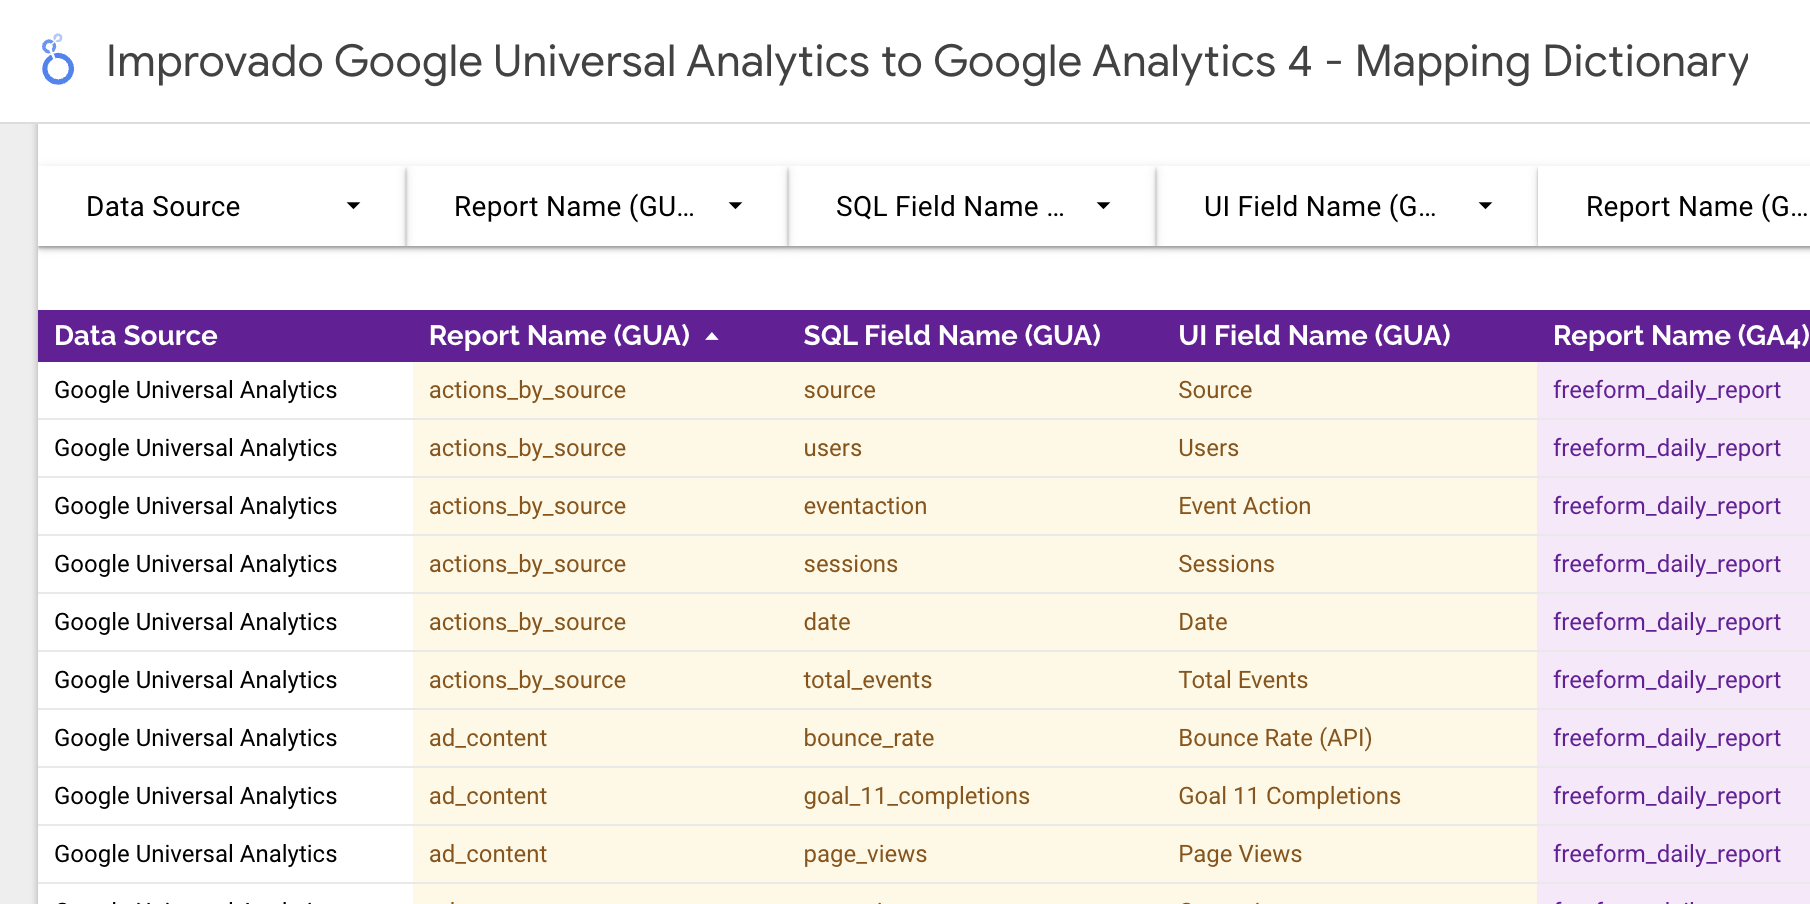
Task: Click the goal_11_completions cell
Action: (916, 796)
